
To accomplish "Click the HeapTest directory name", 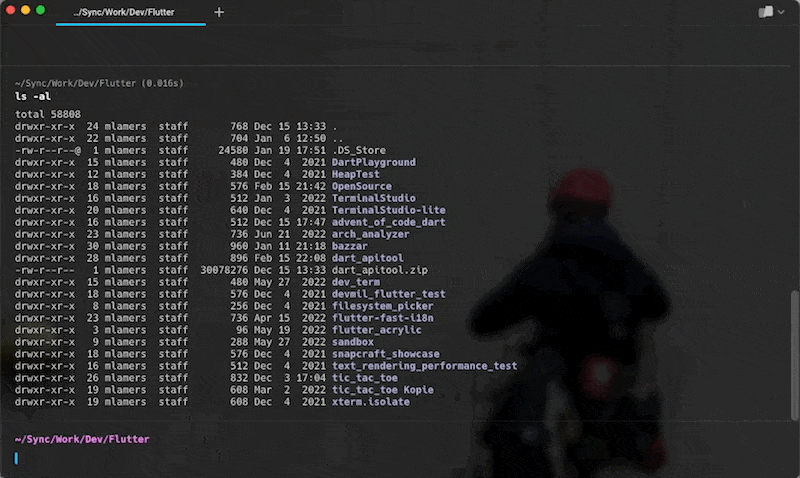I will (x=356, y=174).
